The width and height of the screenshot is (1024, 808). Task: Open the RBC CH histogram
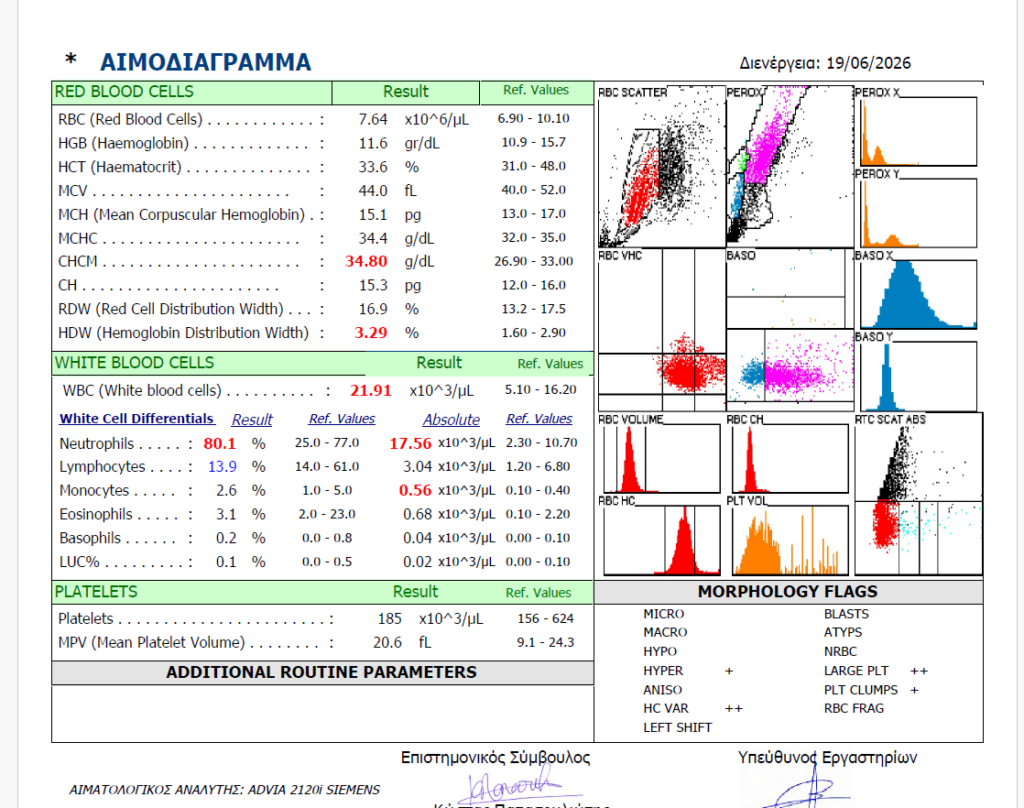(790, 455)
